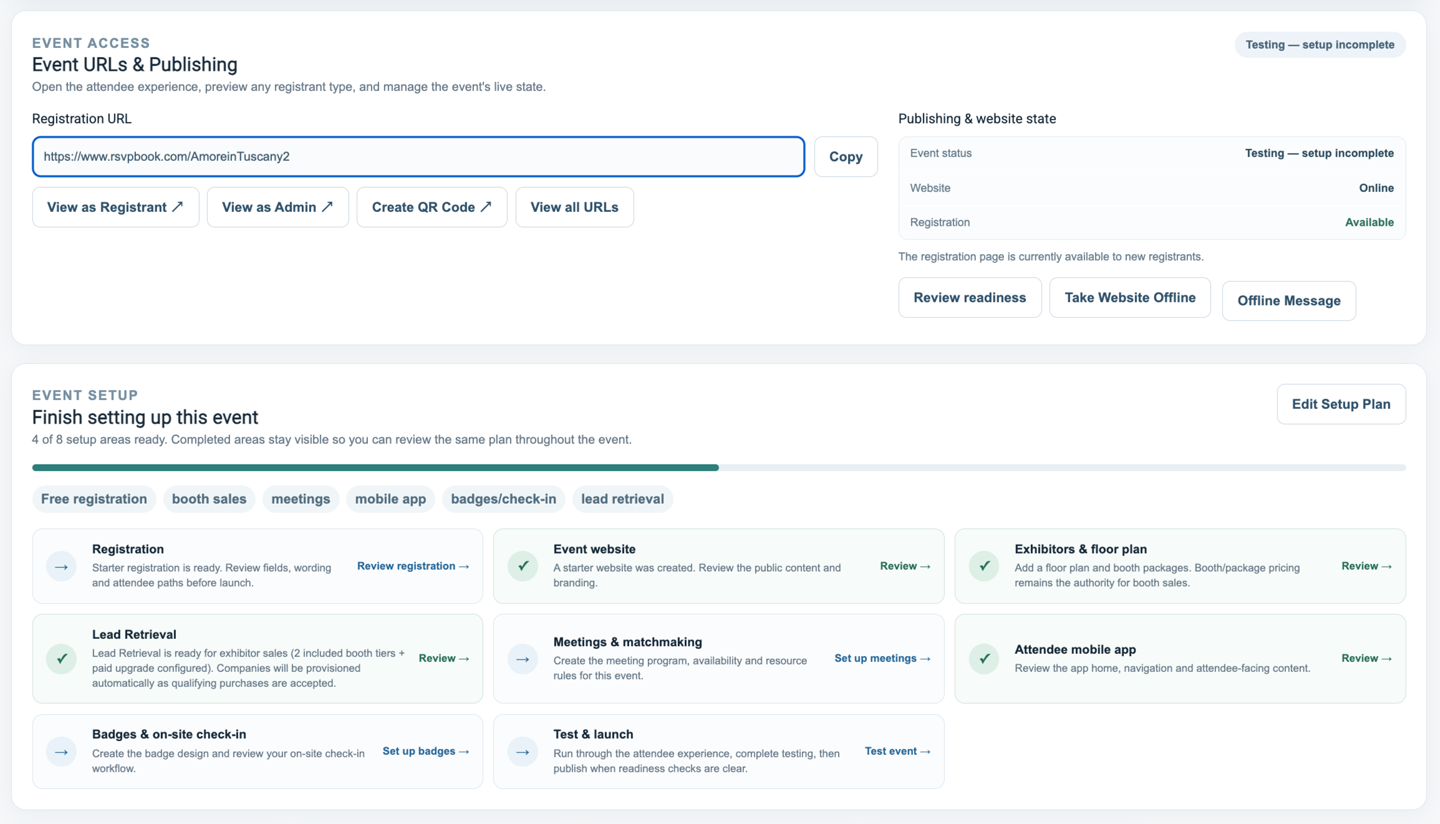Click the mobile app tag
The height and width of the screenshot is (824, 1440).
click(391, 499)
